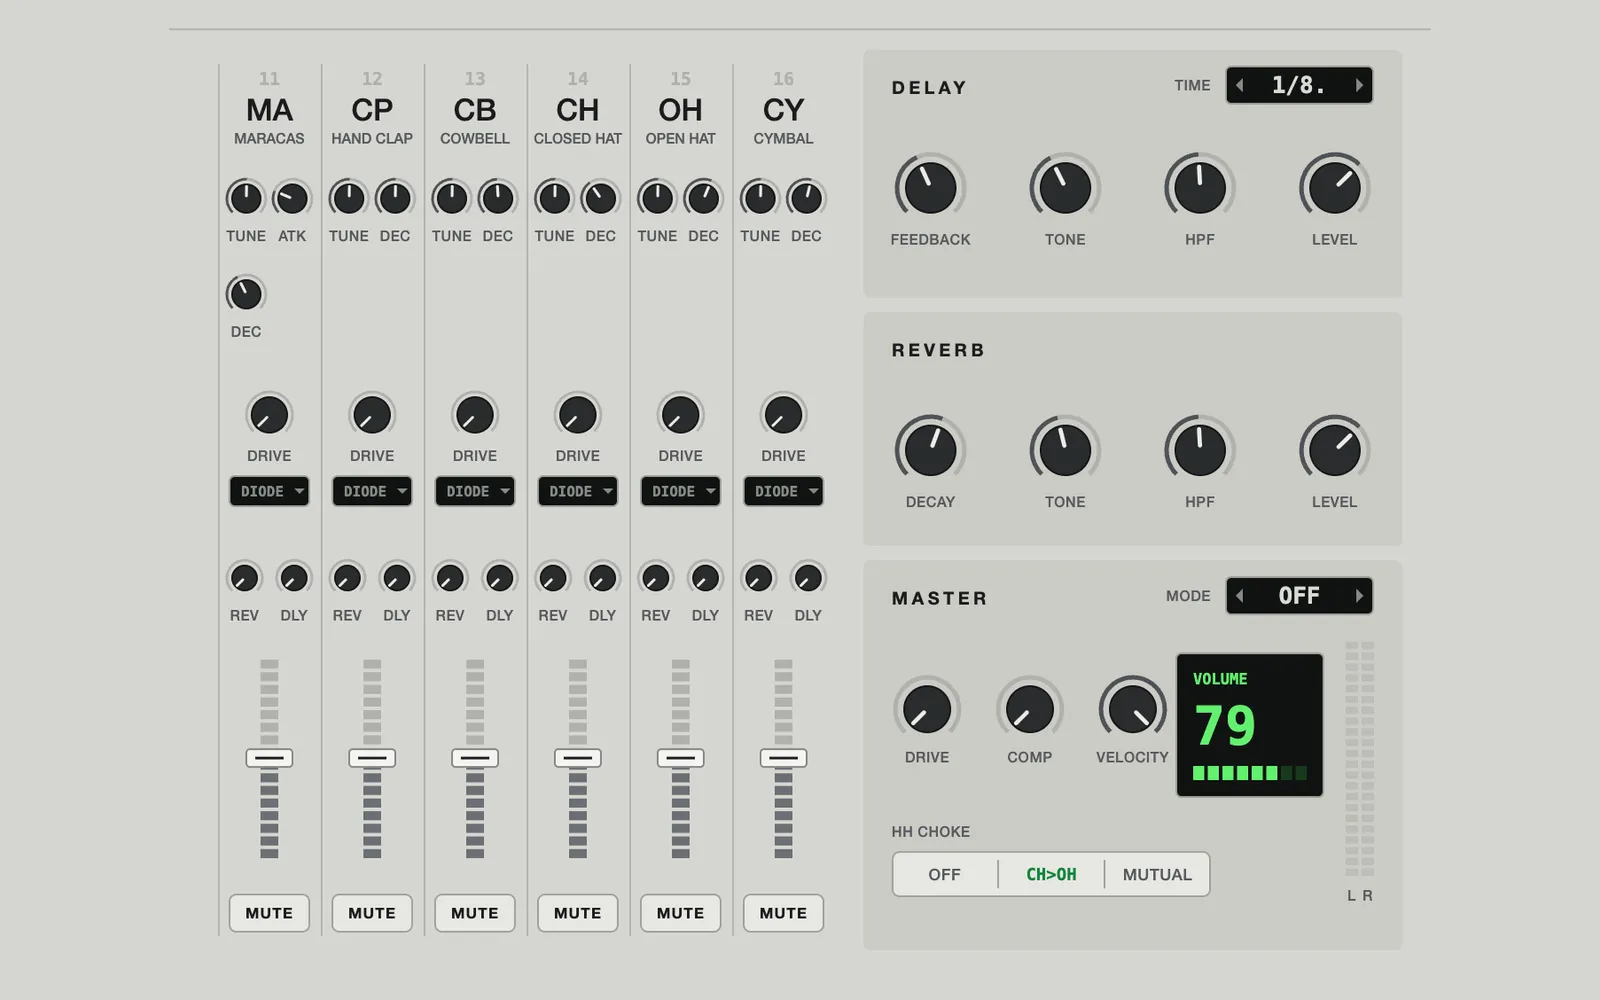Click the Open Hat volume fader handle

click(681, 758)
